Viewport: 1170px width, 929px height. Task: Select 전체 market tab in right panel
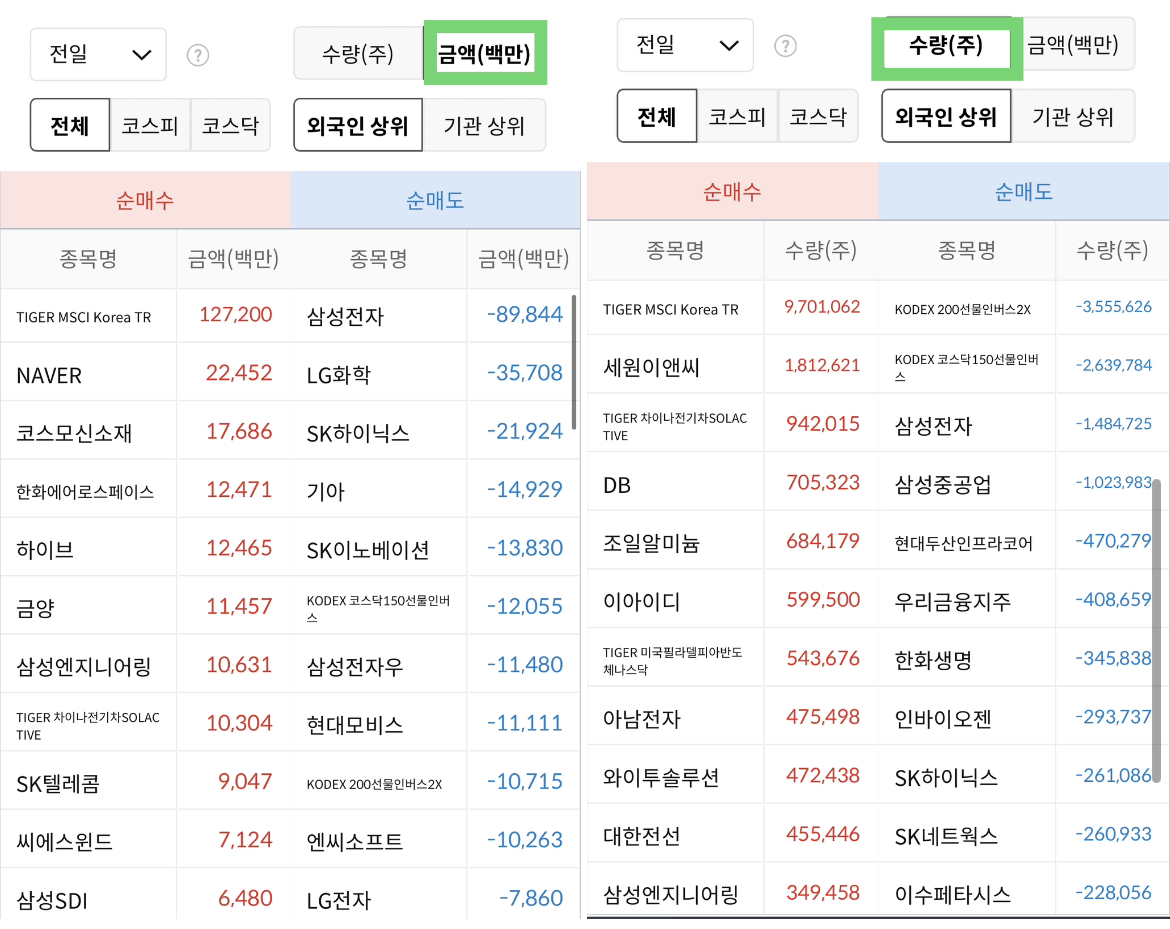657,116
